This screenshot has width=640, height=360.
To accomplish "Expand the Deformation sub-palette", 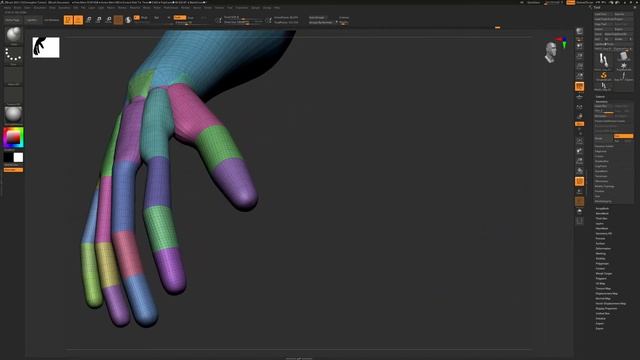I will coord(603,249).
